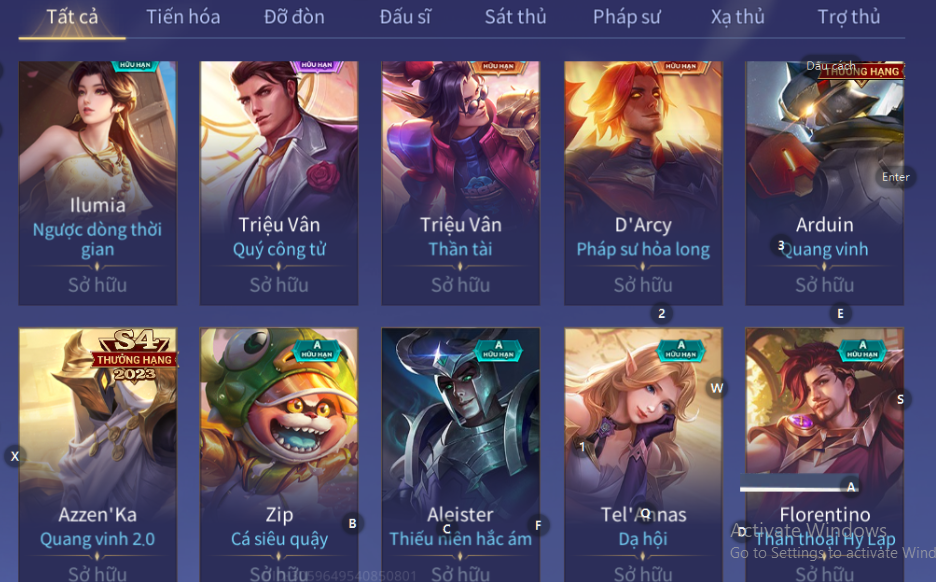
Task: Click the A-rank Hữu hạn badge on Zip
Action: coord(316,350)
